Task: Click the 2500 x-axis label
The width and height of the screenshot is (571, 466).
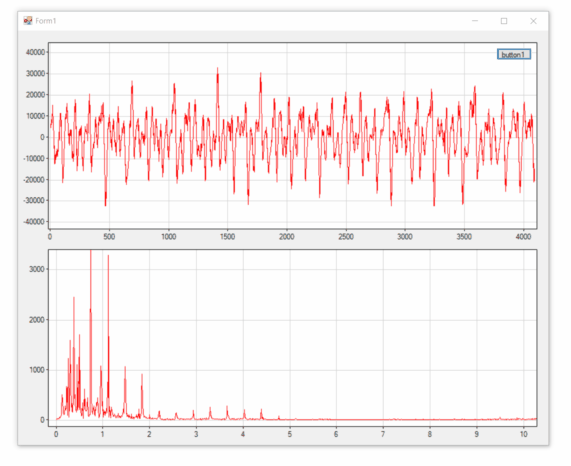Action: coord(346,237)
